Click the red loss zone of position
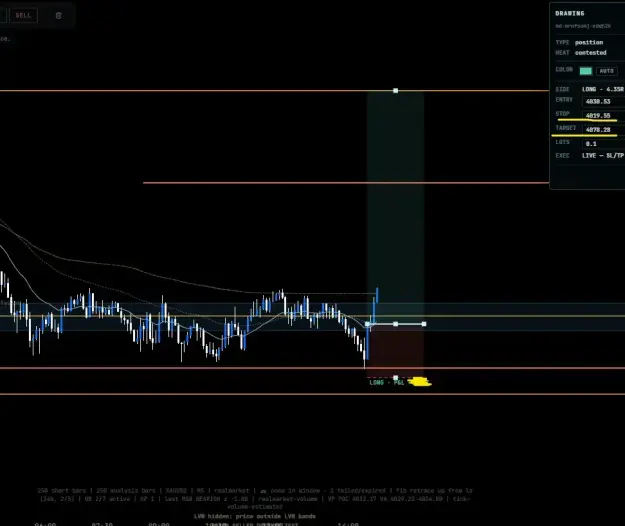 (x=395, y=351)
